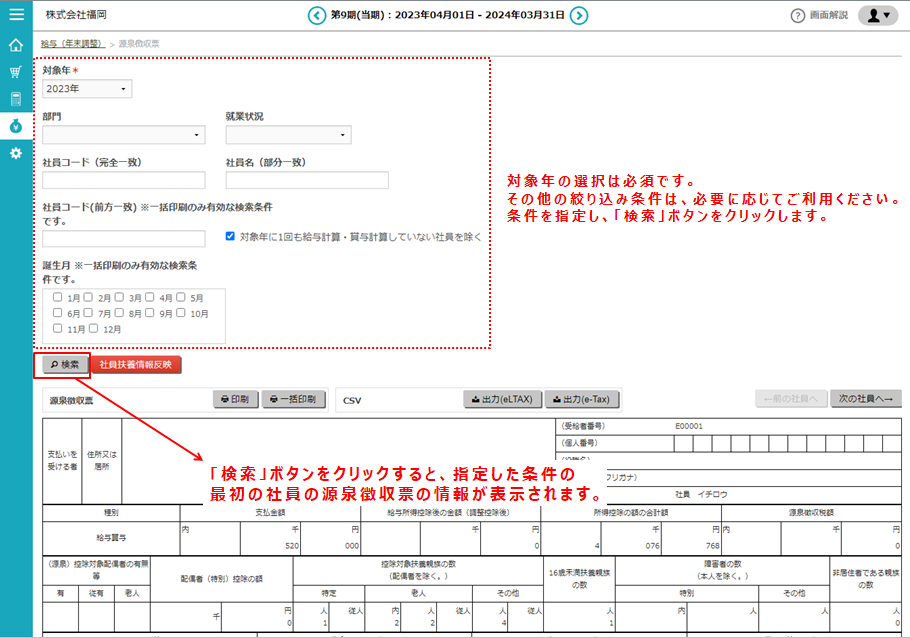Open the 対象年 2023年 dropdown

coord(87,89)
